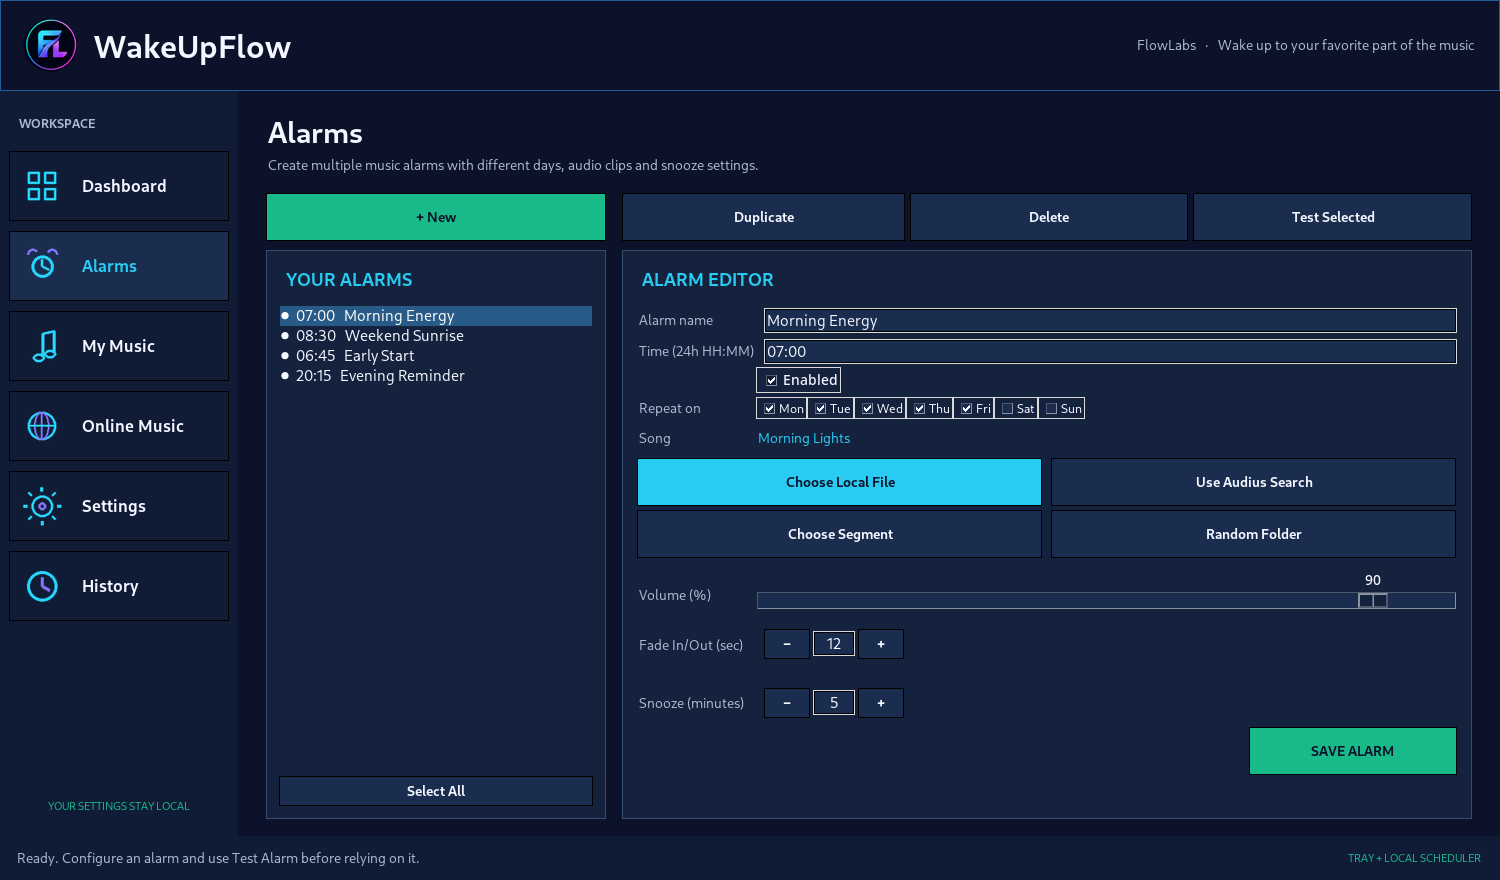Click the Fade In/Out value field 12
The height and width of the screenshot is (880, 1500).
click(834, 644)
